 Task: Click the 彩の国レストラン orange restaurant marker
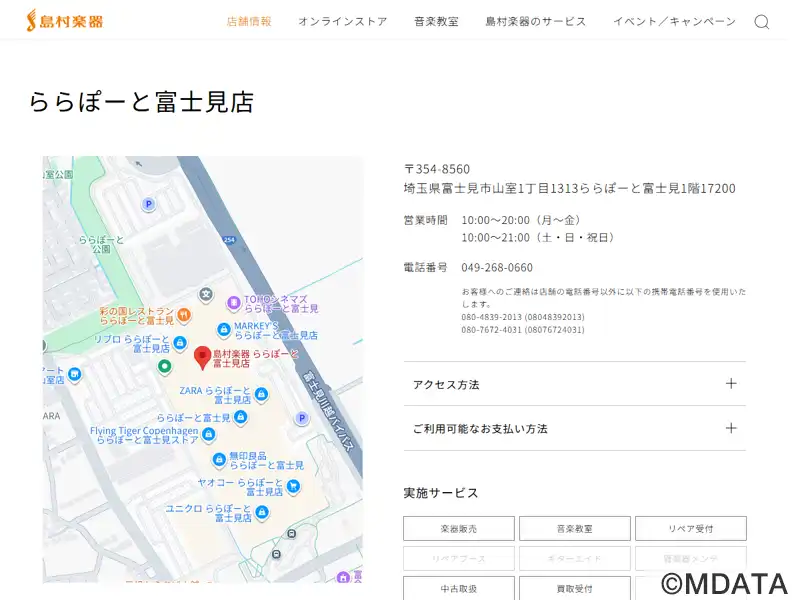click(184, 315)
